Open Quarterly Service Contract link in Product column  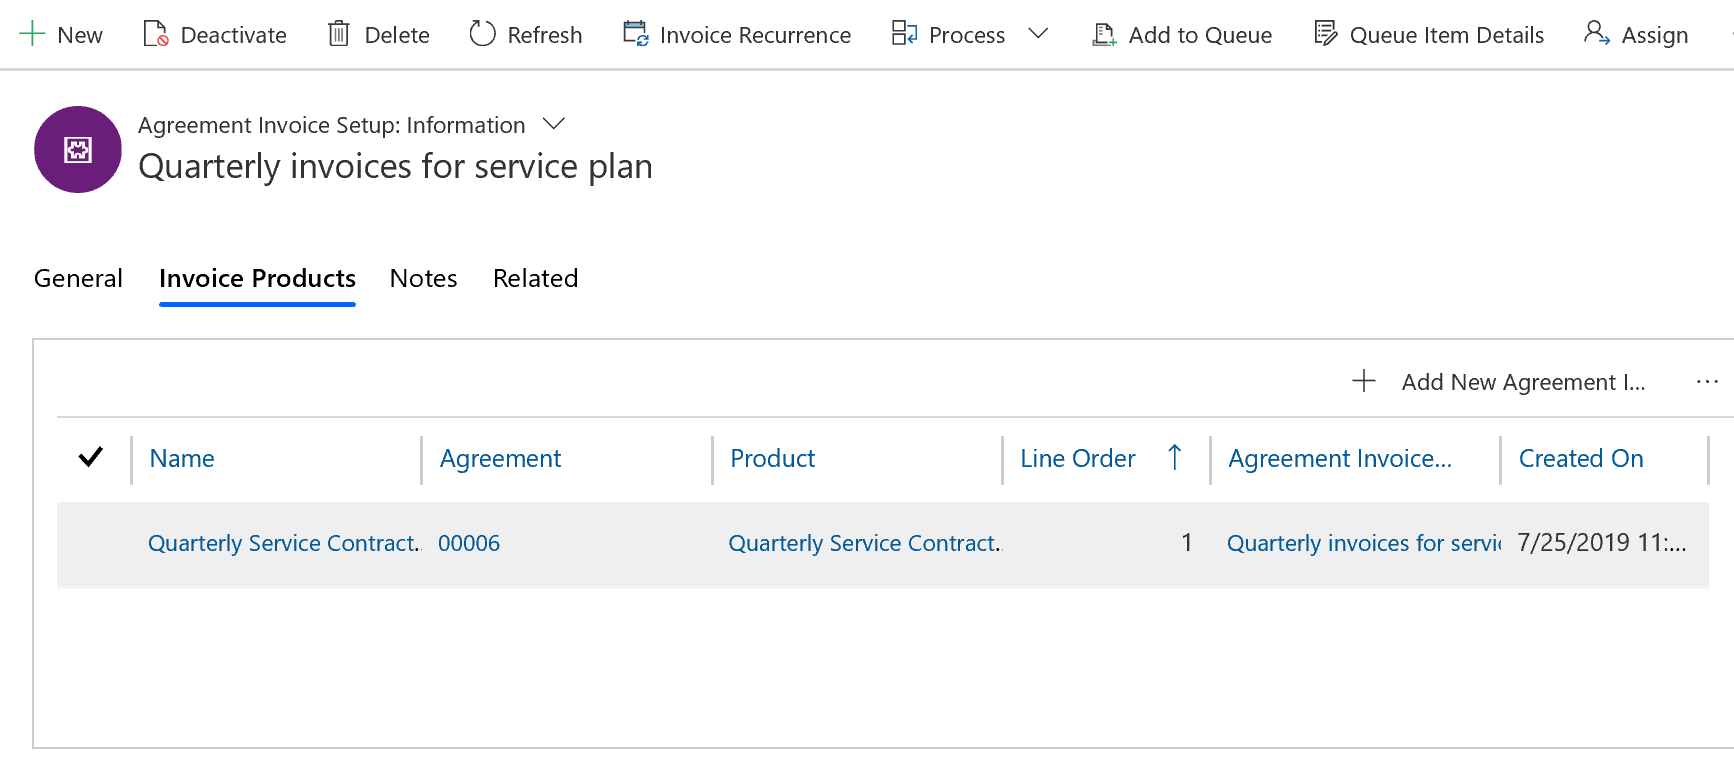(x=865, y=543)
